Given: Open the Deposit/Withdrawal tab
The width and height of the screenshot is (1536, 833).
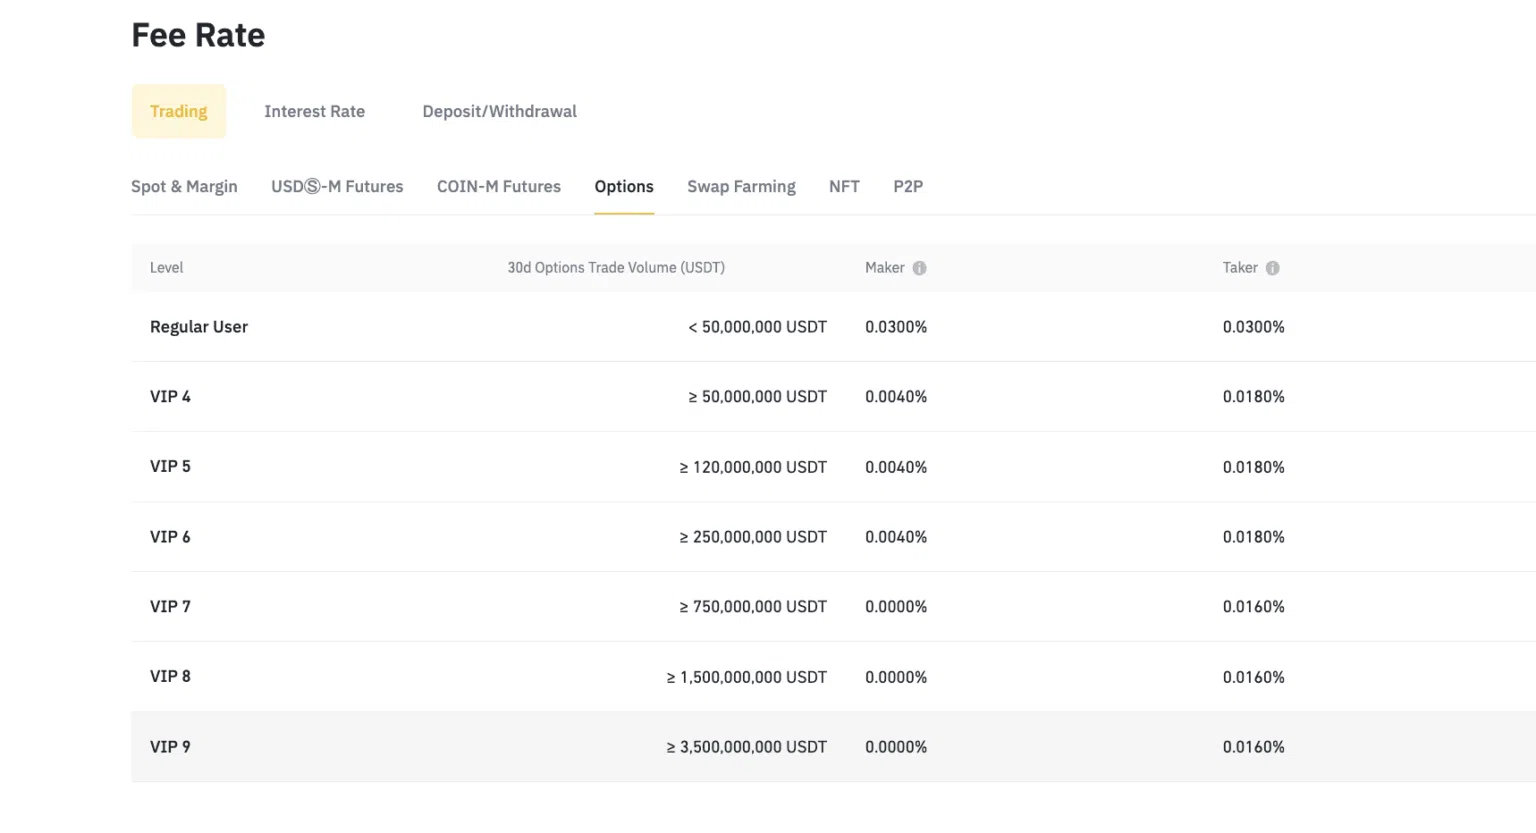Looking at the screenshot, I should (x=499, y=111).
